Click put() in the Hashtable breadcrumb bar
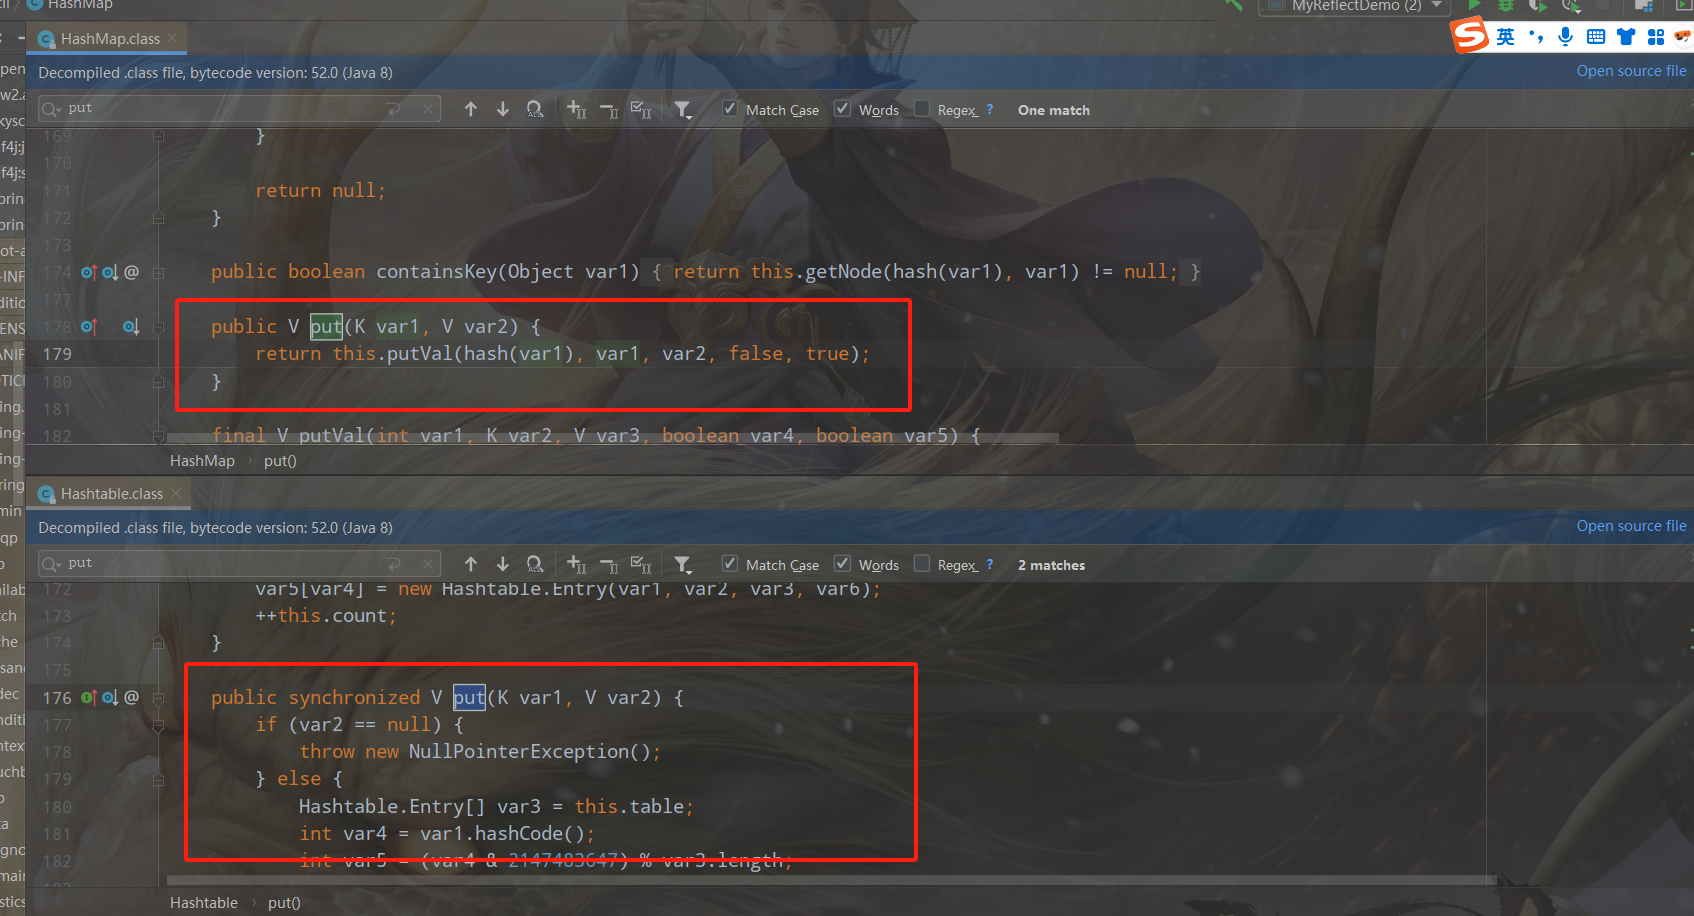Screen dimensions: 1694x916 [x=283, y=902]
